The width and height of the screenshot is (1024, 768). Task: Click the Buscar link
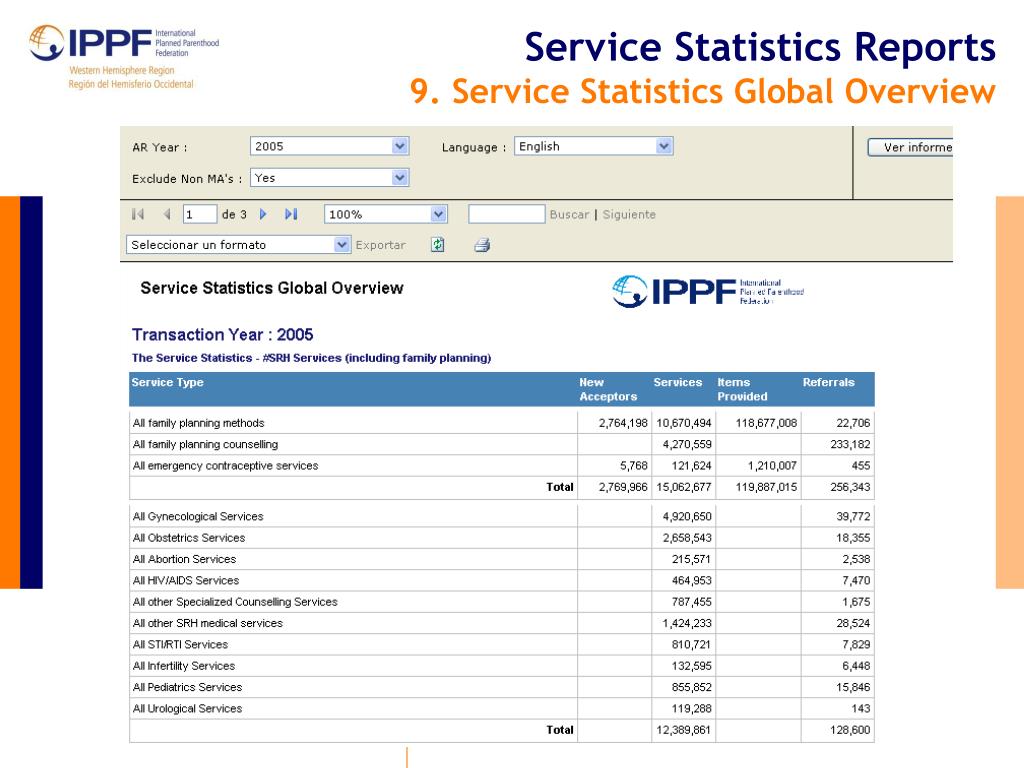pyautogui.click(x=569, y=214)
